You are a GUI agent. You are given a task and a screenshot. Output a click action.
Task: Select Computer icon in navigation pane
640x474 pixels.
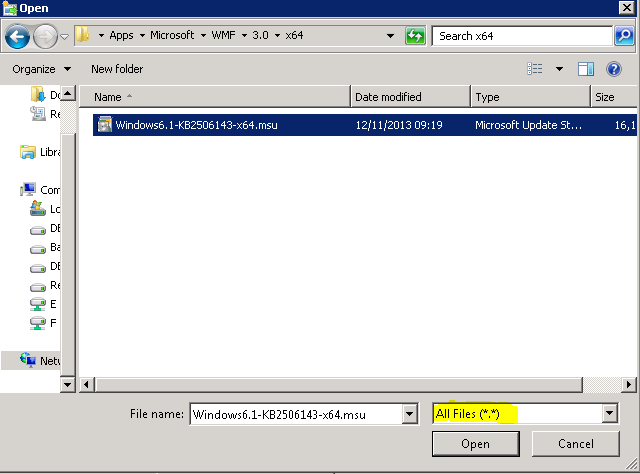[x=28, y=189]
